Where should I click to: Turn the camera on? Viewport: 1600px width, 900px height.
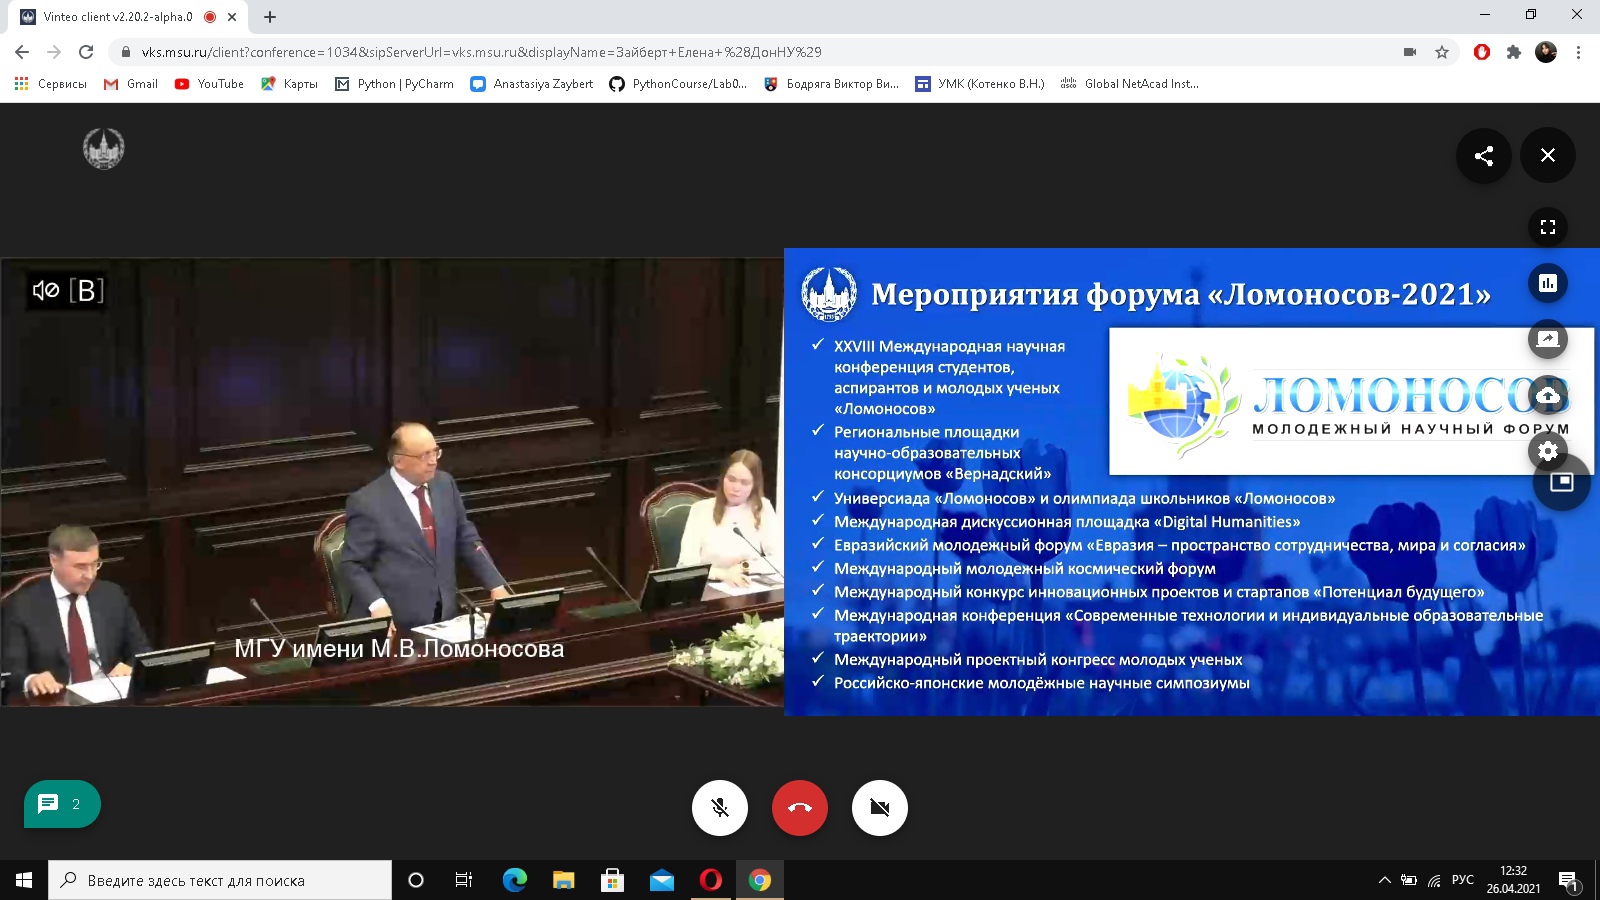880,807
